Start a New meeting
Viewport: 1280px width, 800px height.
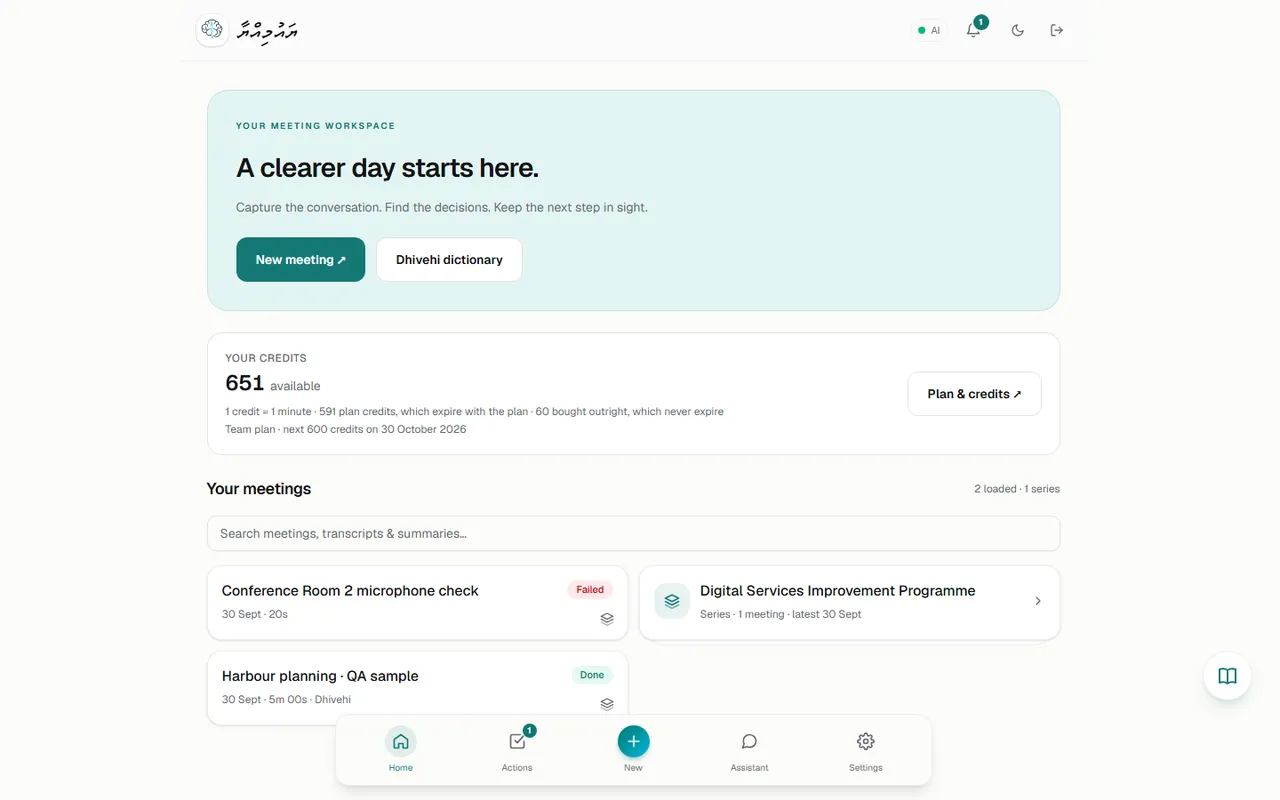click(x=301, y=260)
